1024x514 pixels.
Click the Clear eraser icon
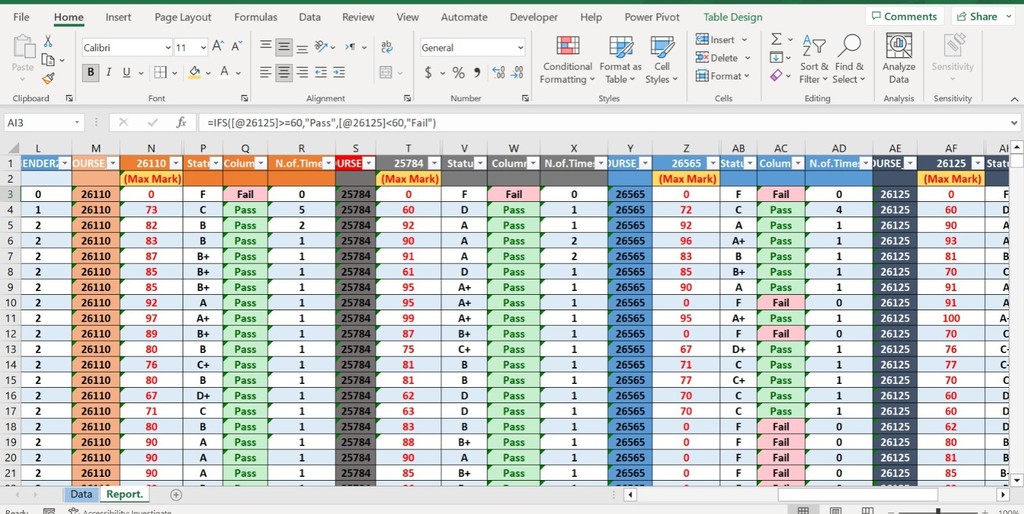(776, 76)
